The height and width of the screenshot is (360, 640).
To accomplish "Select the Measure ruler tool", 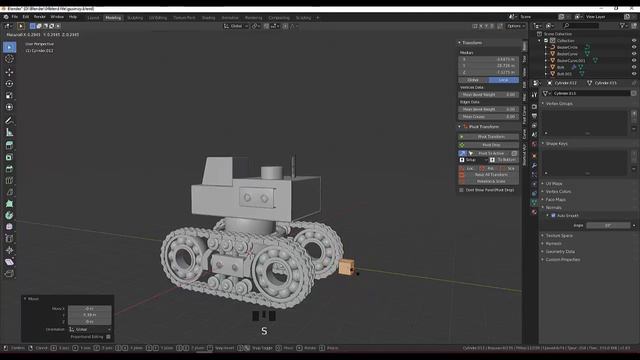I will coord(9,132).
